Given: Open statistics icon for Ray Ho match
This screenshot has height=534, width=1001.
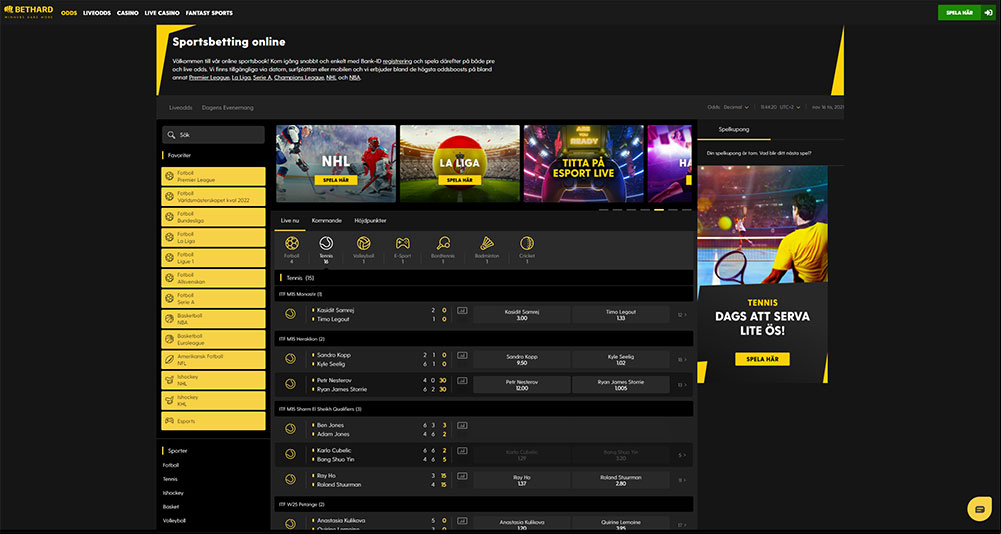Looking at the screenshot, I should point(462,476).
